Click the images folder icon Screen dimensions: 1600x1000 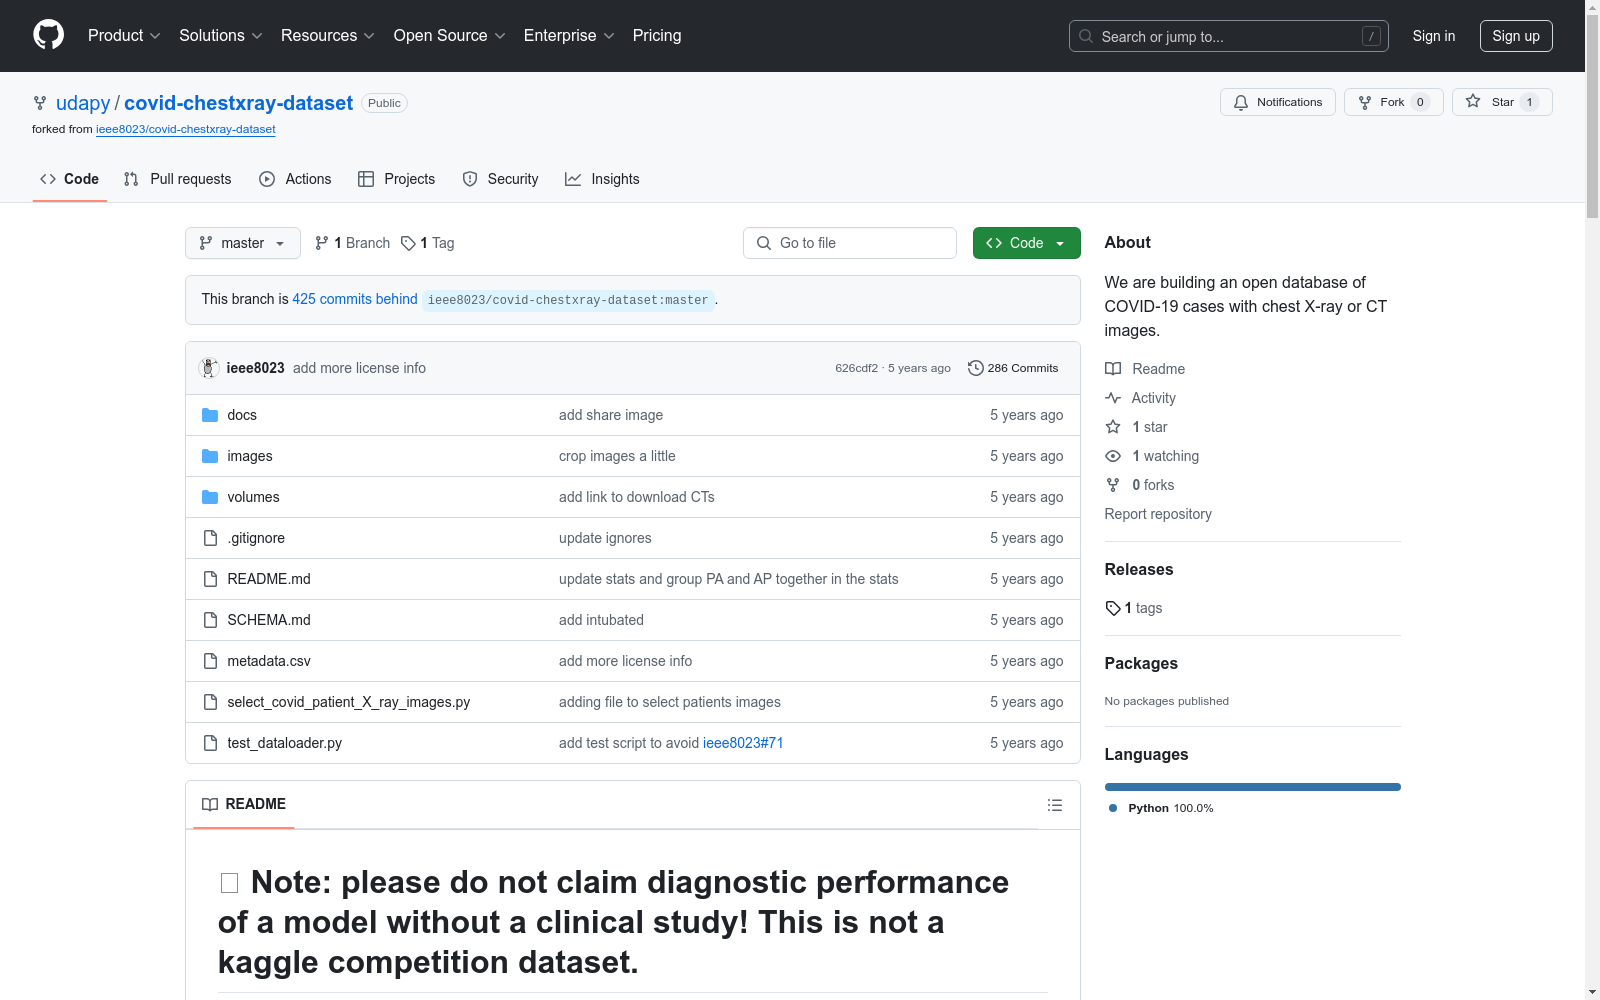click(x=210, y=456)
